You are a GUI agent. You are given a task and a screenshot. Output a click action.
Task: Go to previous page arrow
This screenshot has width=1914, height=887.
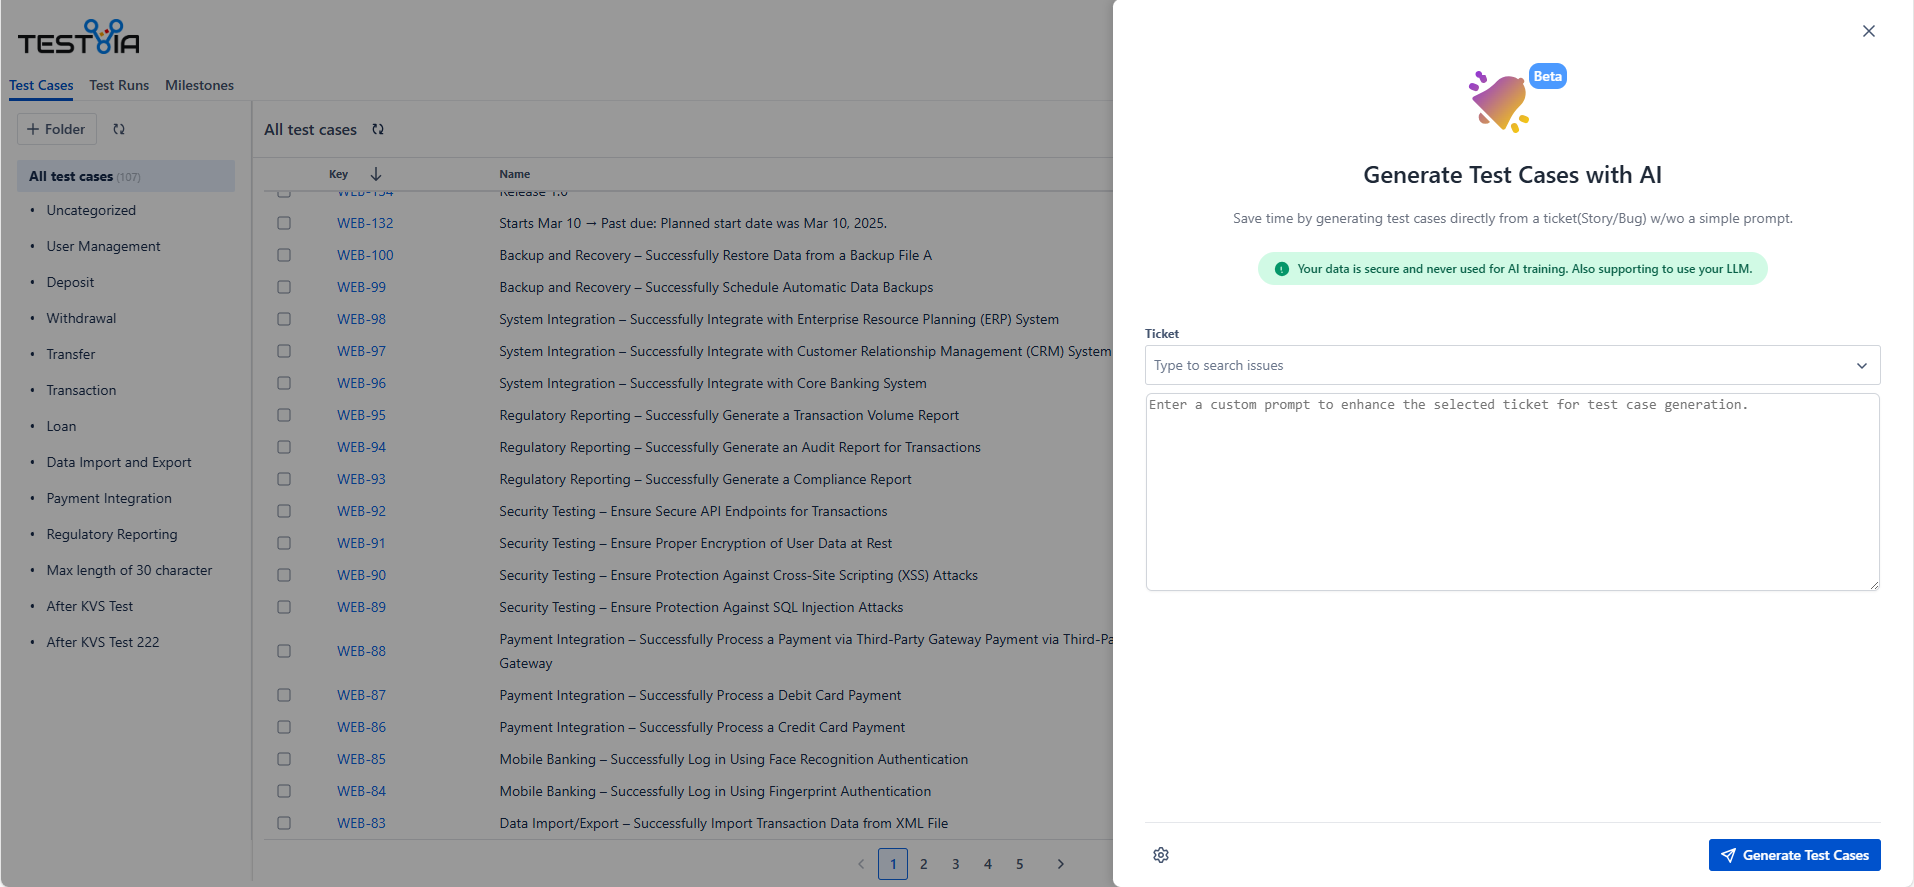861,864
